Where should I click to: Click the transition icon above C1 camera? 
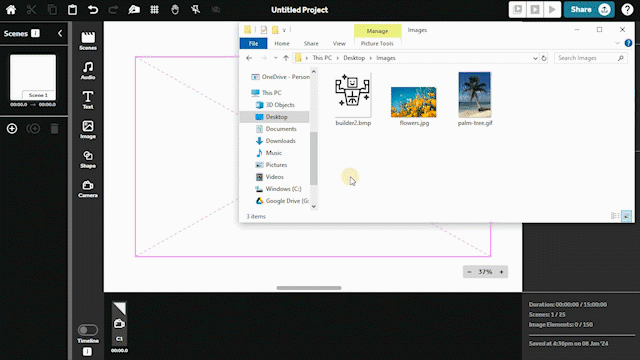pos(120,308)
